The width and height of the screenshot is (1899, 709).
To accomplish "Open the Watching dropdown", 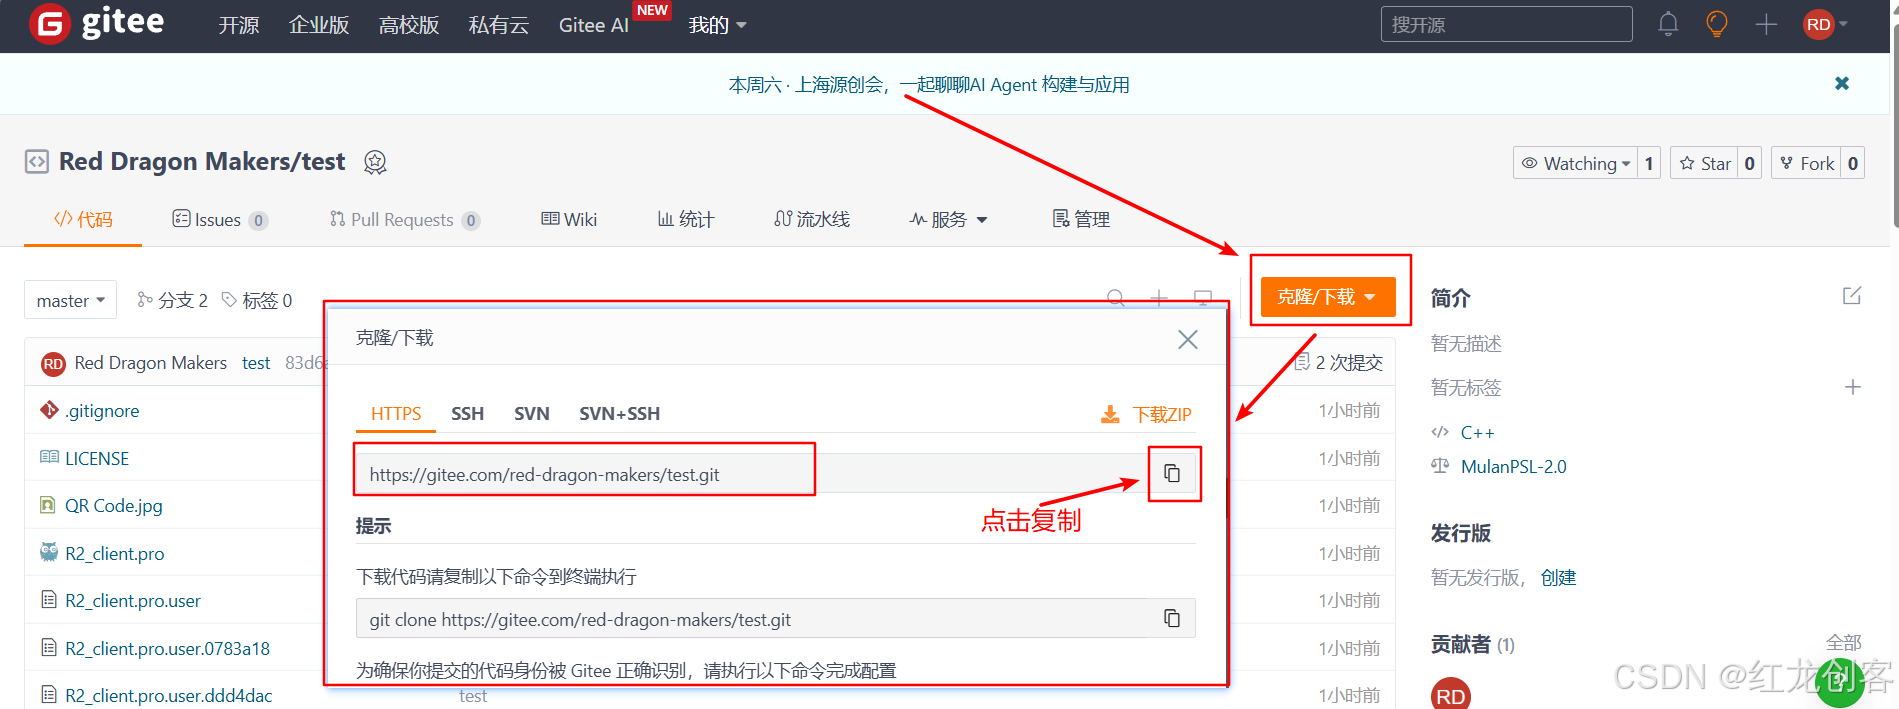I will [1575, 163].
